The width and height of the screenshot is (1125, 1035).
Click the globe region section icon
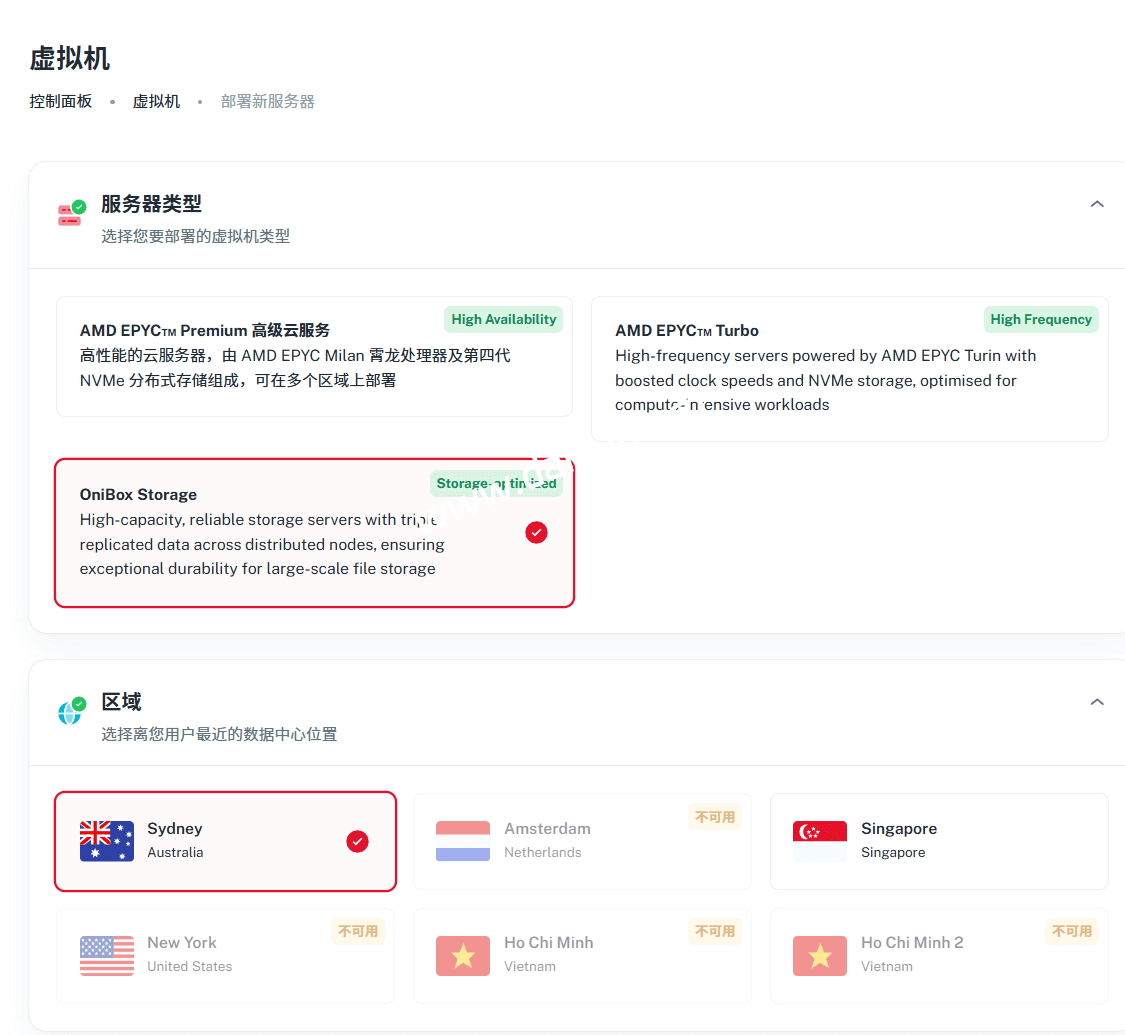click(71, 712)
